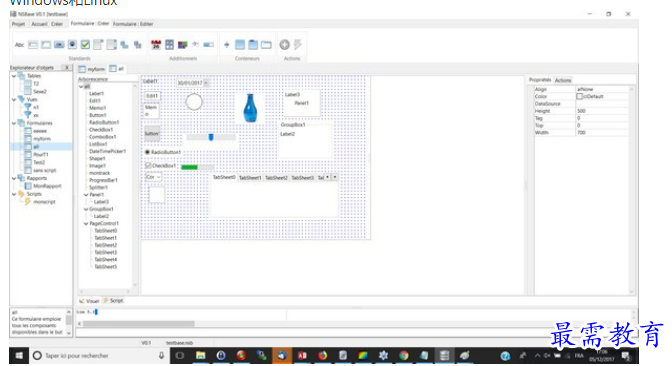The width and height of the screenshot is (672, 366).
Task: Collapse the Scripts tree node
Action: (14, 194)
